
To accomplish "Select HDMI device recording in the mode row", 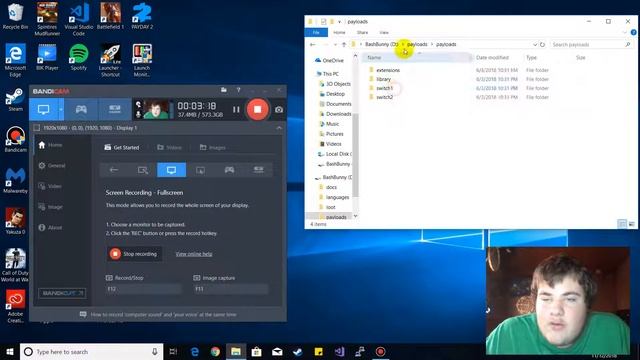I will pyautogui.click(x=258, y=170).
